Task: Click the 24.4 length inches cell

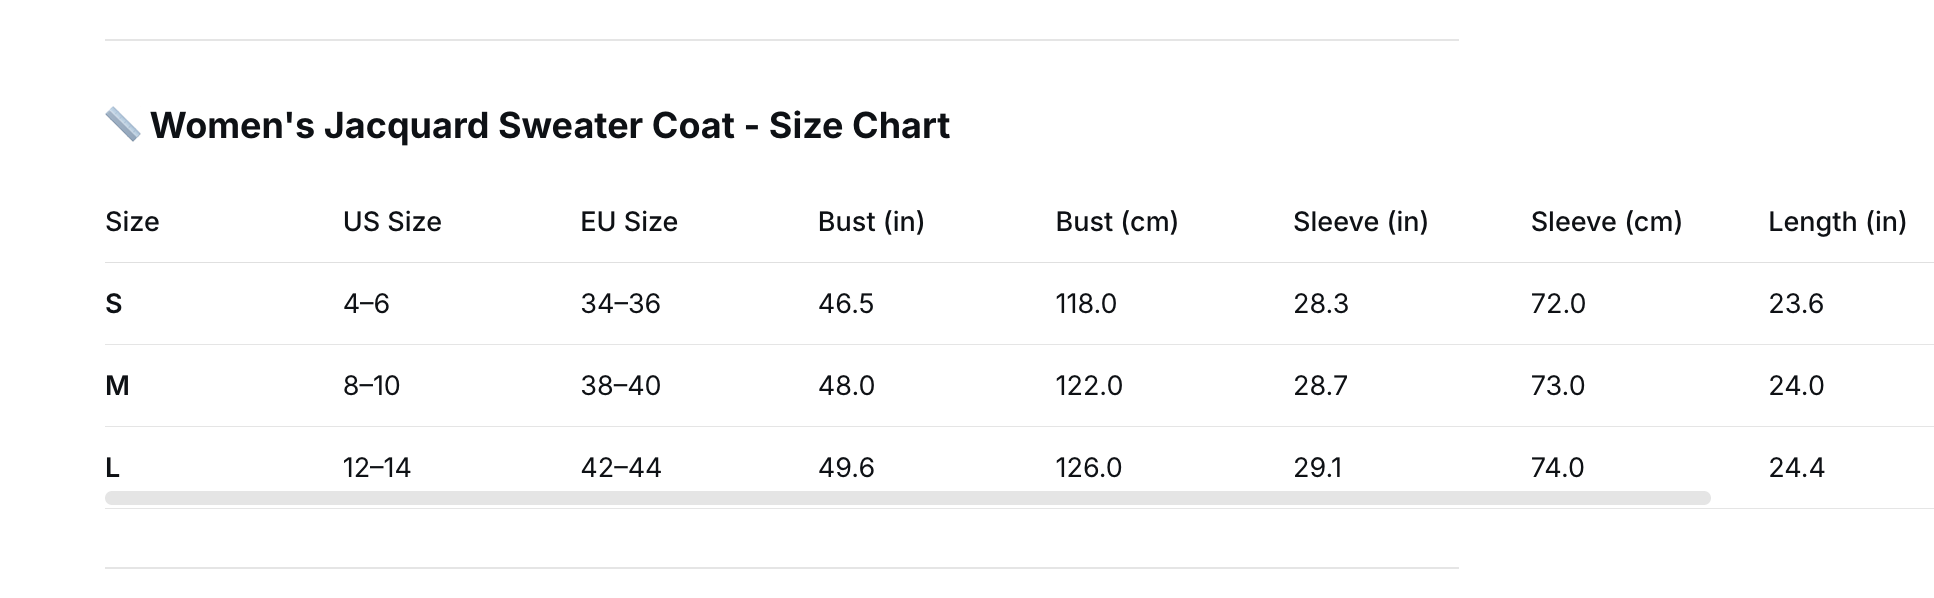Action: 1796,467
